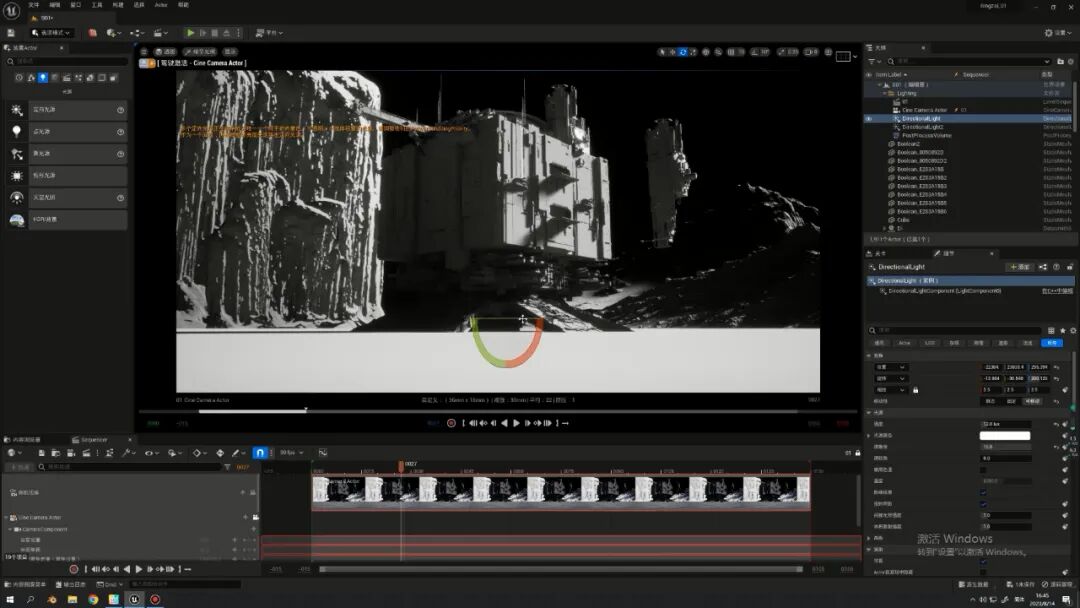Click the Outliner add folder icon
1080x608 pixels.
pyautogui.click(x=1060, y=61)
